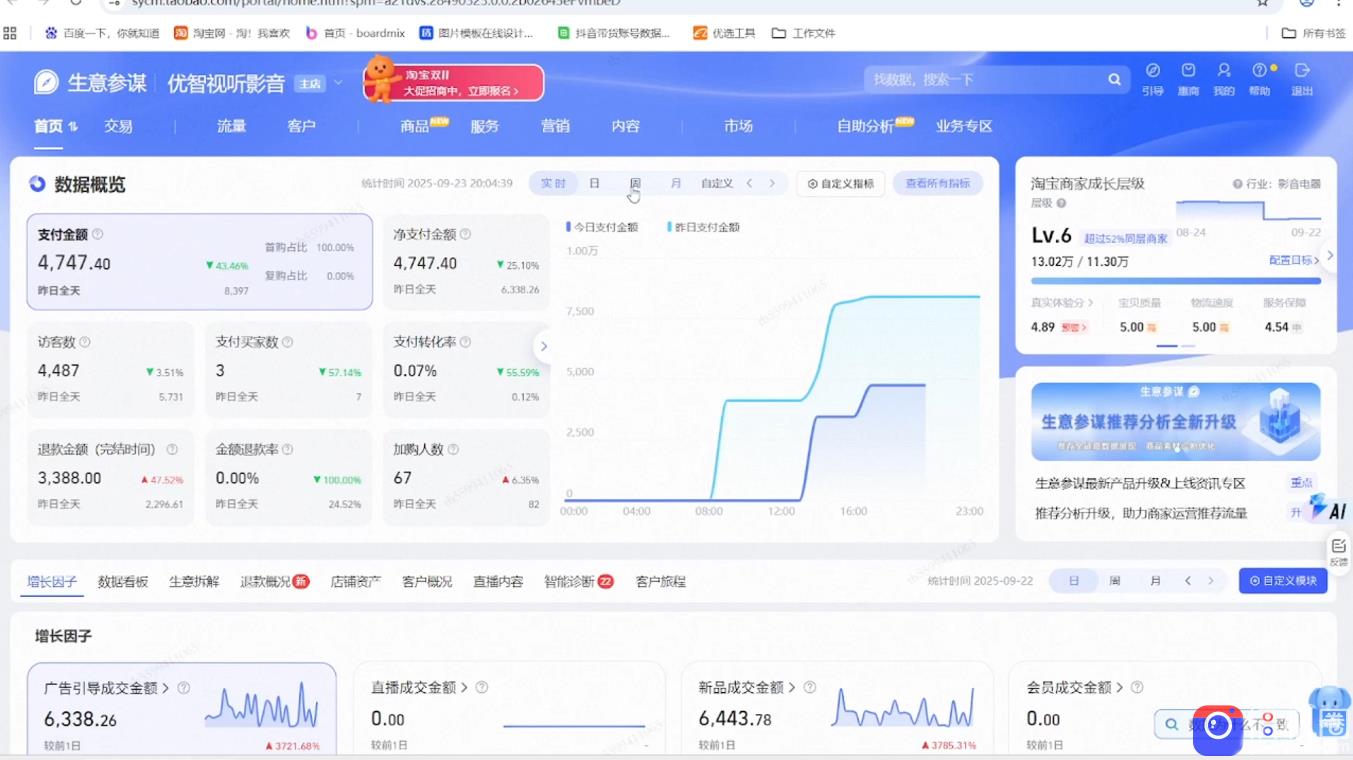Click the 自定义模块 button

[1283, 581]
